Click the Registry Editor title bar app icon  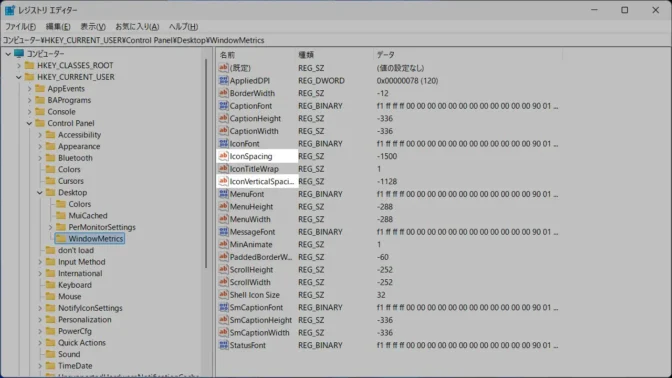pos(10,10)
